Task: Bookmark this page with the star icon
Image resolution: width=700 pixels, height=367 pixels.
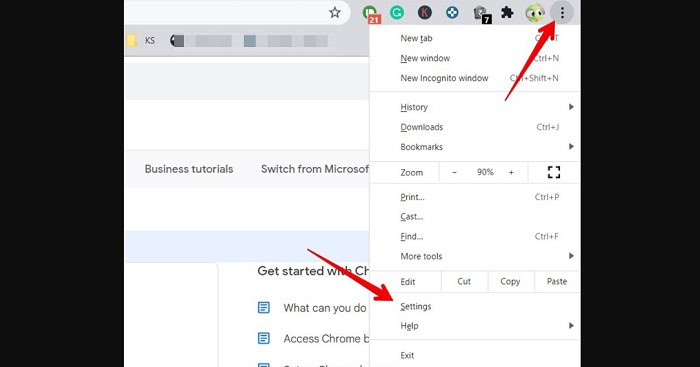Action: pos(335,13)
